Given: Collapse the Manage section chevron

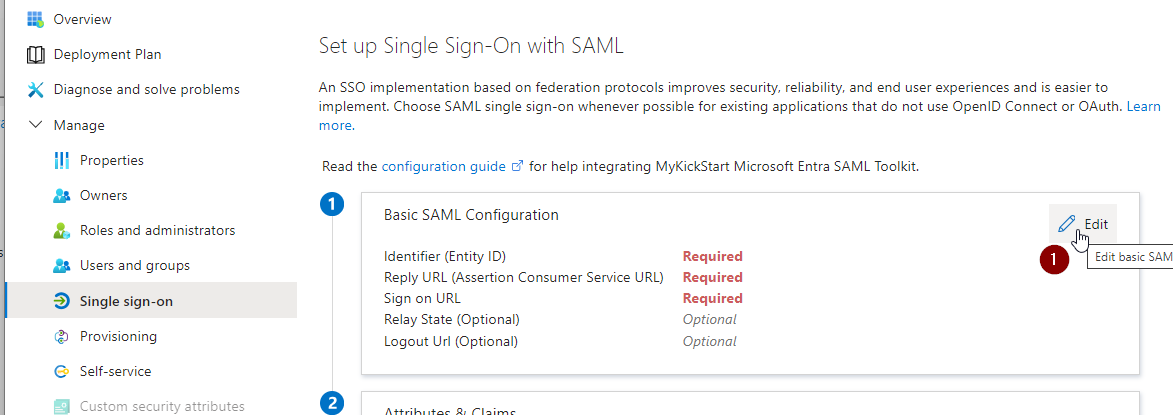Looking at the screenshot, I should click(36, 125).
